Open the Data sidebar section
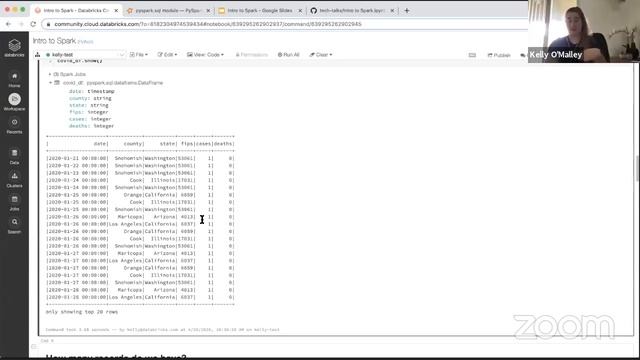 point(14,156)
